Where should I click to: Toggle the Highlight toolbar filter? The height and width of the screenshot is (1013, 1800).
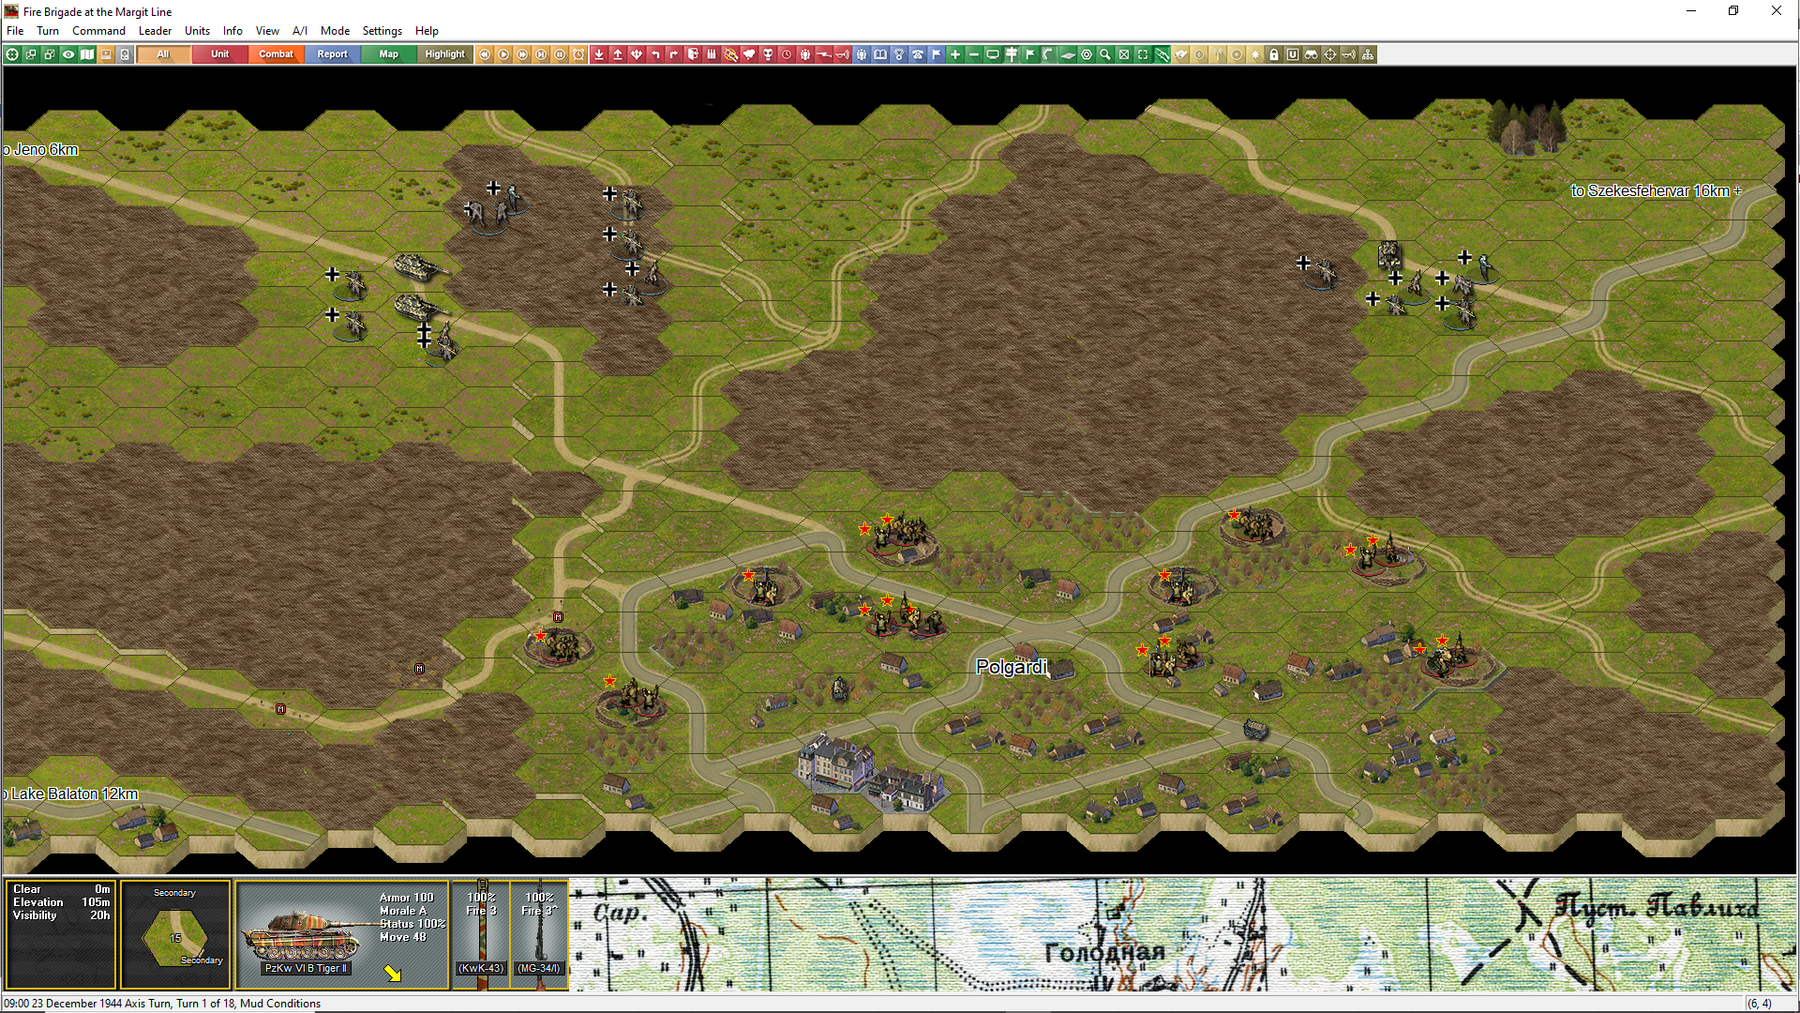click(x=444, y=54)
